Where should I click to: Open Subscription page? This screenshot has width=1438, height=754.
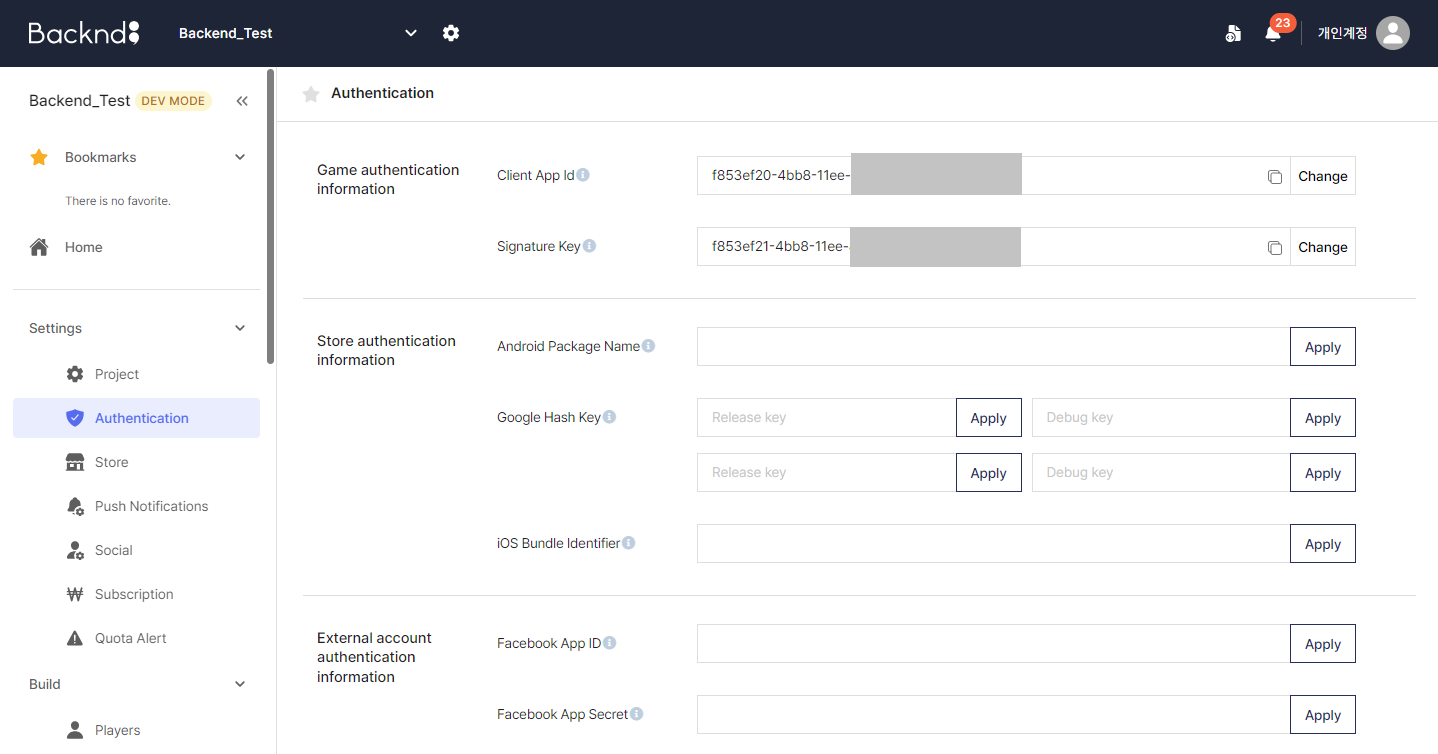(136, 594)
